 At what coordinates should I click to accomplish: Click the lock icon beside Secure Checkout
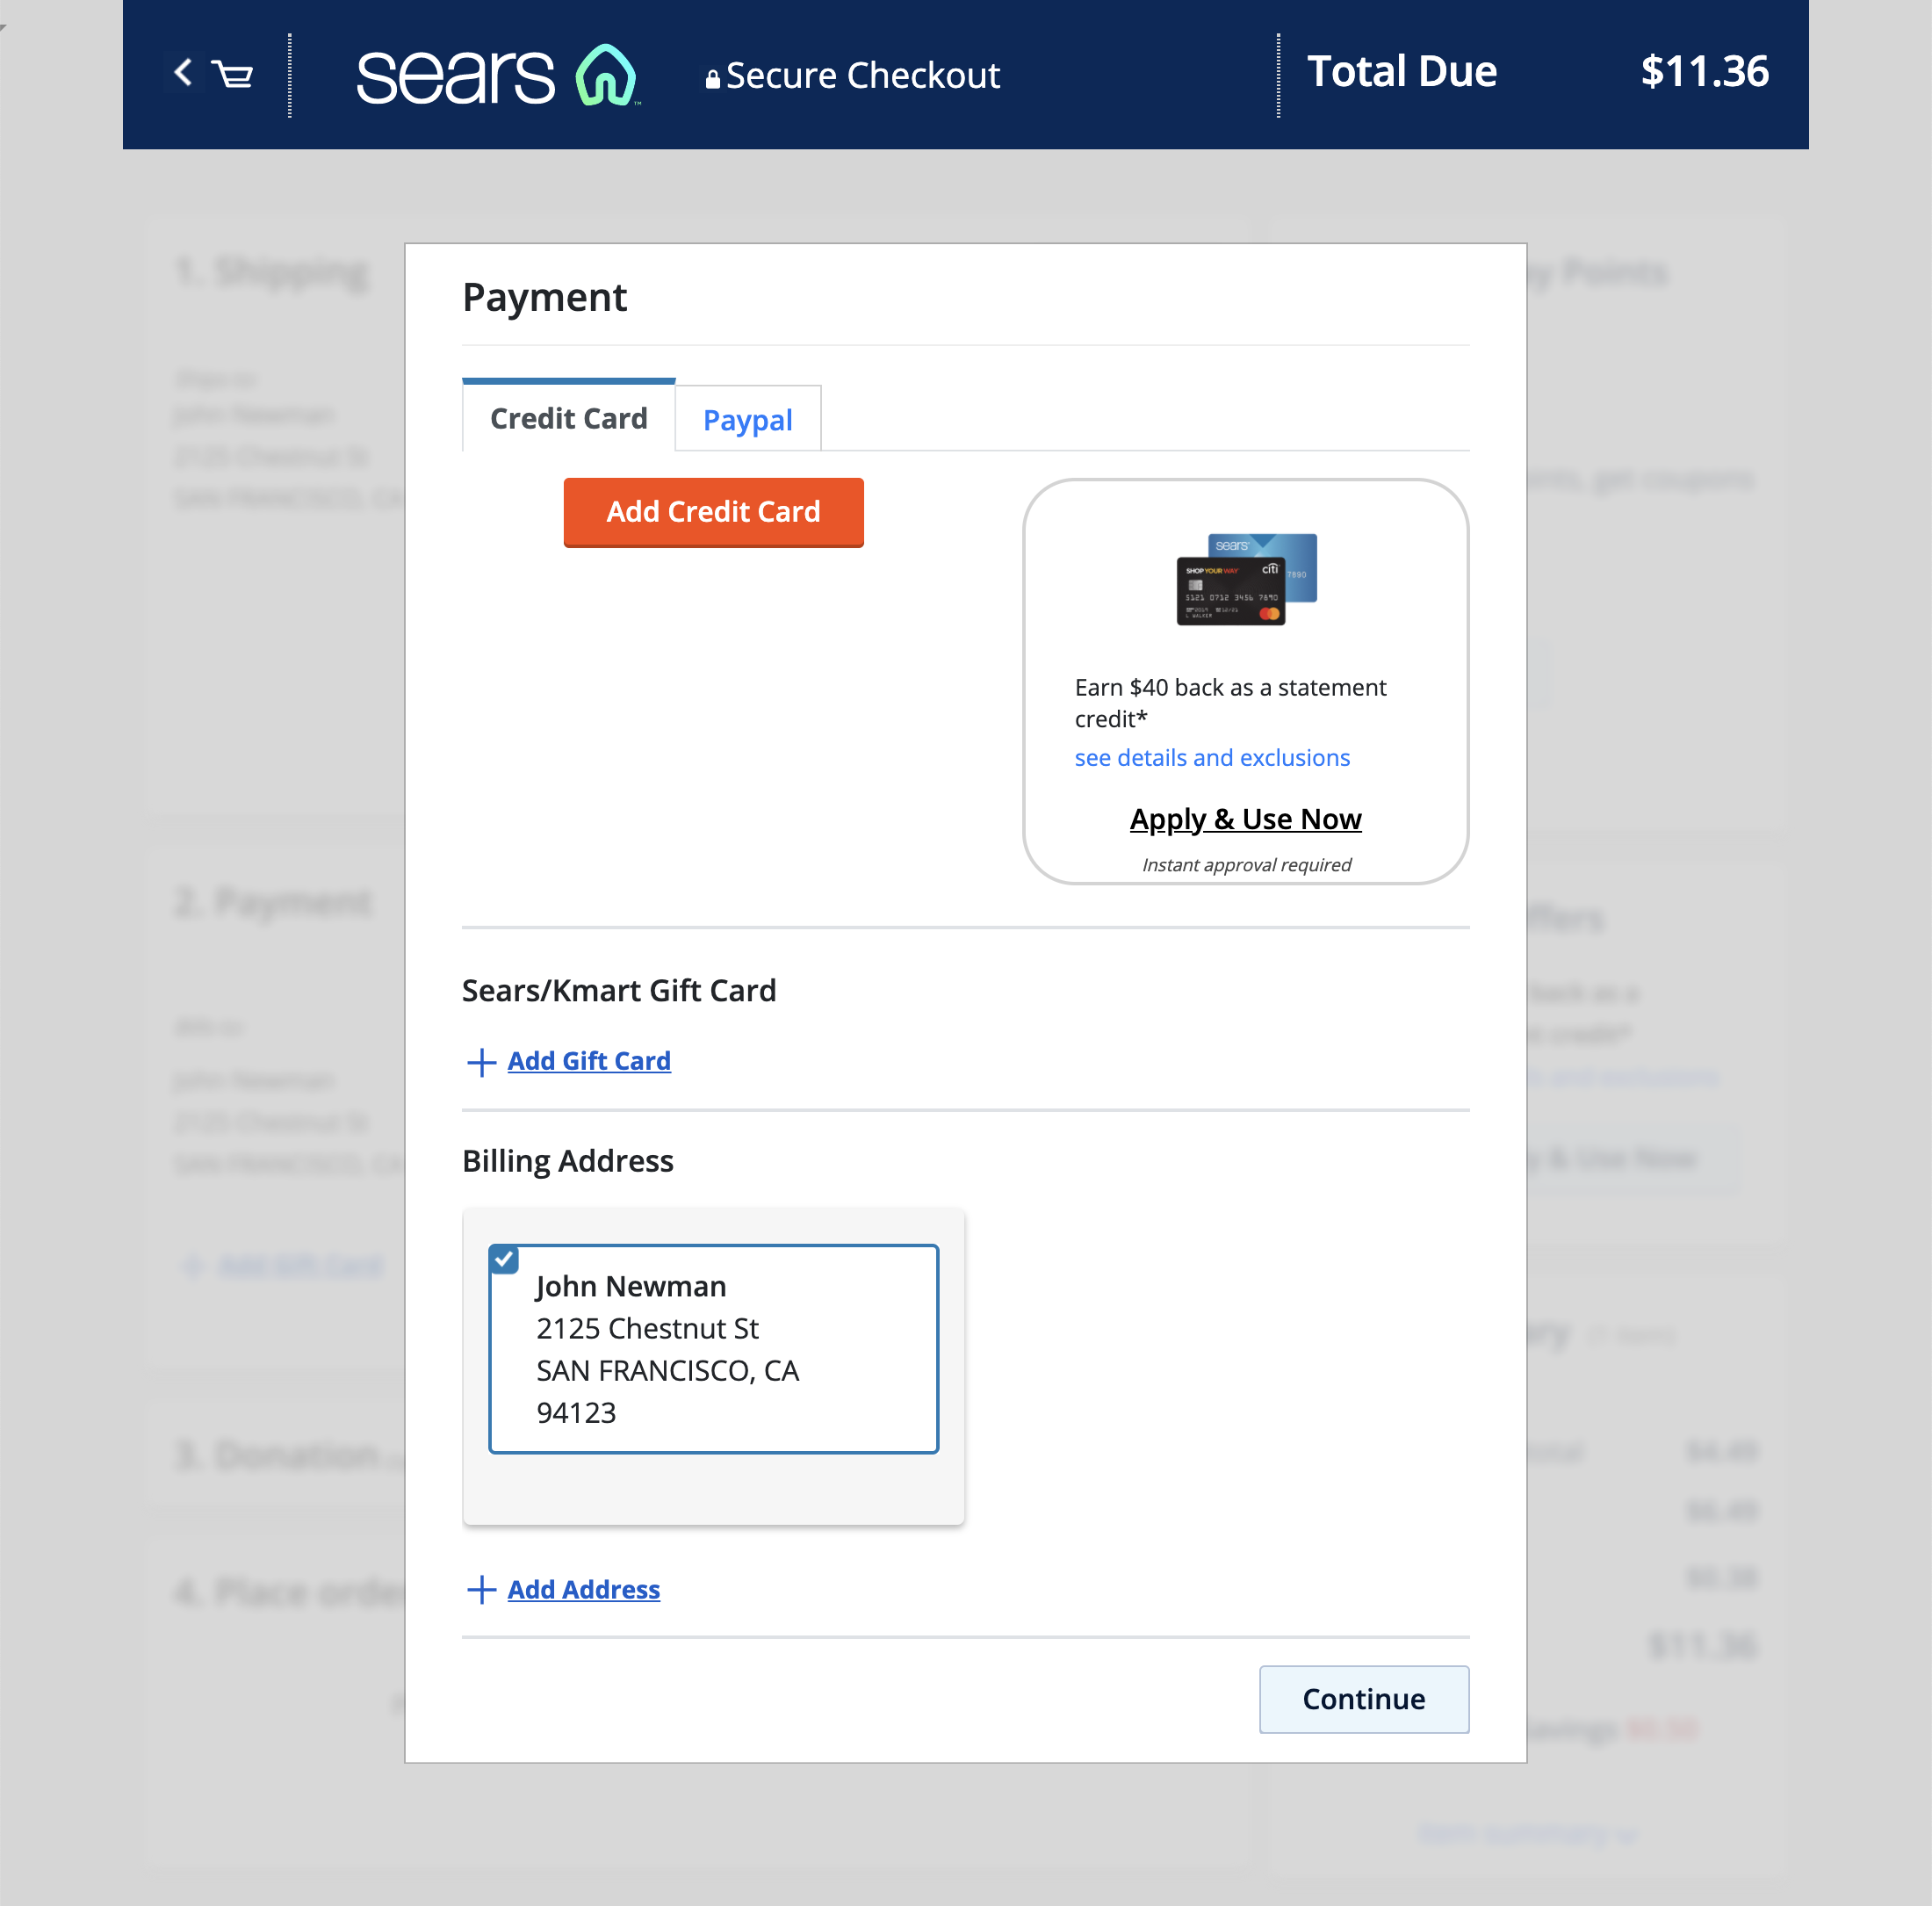712,79
